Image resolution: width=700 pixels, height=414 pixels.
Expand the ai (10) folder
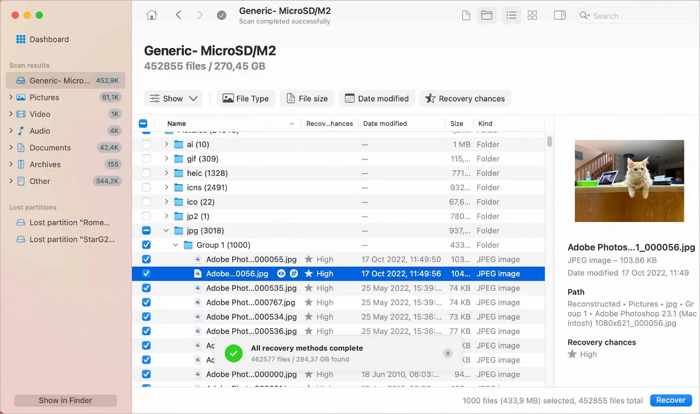(x=166, y=144)
